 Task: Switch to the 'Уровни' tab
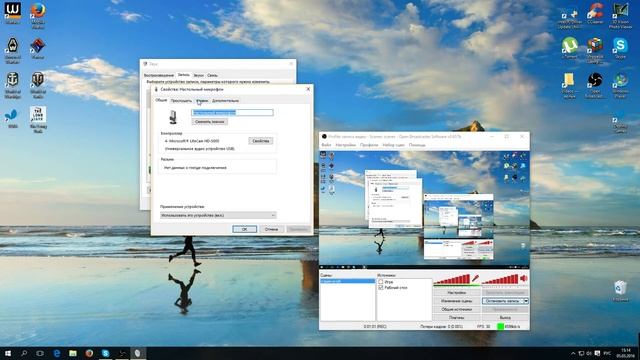(202, 100)
